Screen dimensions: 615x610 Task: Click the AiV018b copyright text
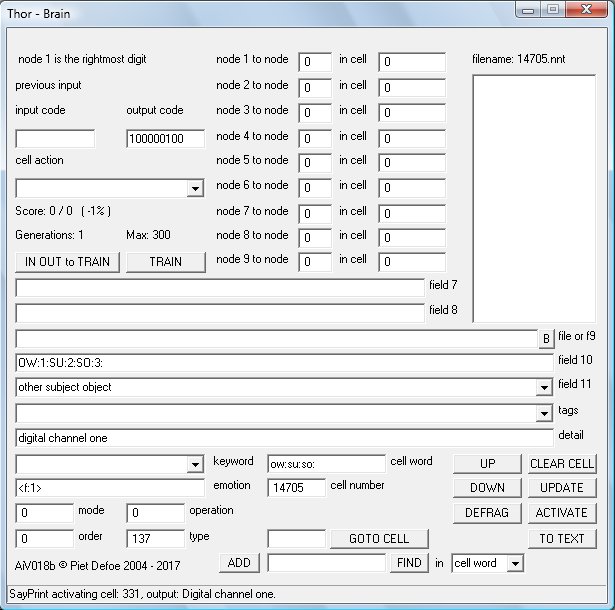97,566
